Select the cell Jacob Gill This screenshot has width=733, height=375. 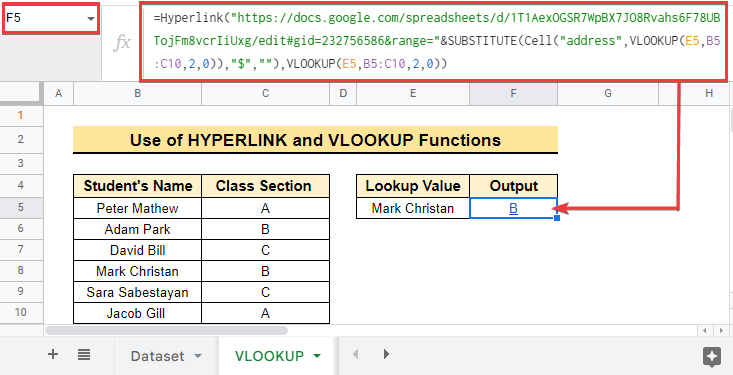137,313
